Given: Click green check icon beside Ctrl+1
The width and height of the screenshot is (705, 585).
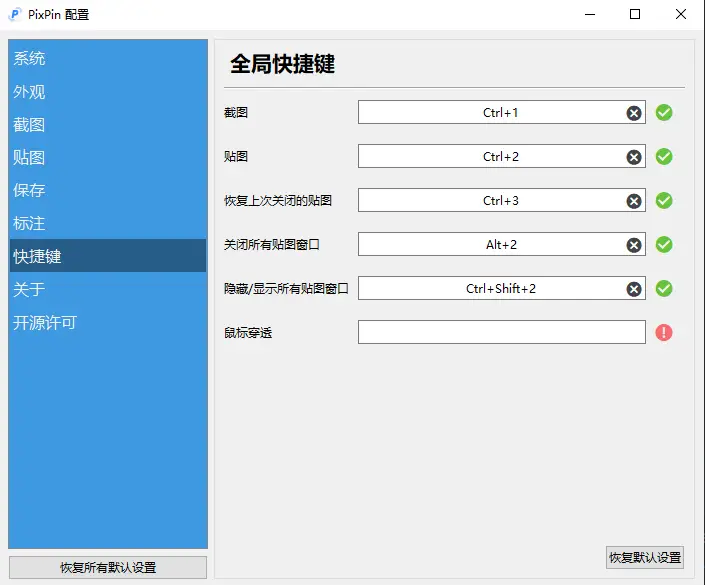Looking at the screenshot, I should pyautogui.click(x=664, y=112).
